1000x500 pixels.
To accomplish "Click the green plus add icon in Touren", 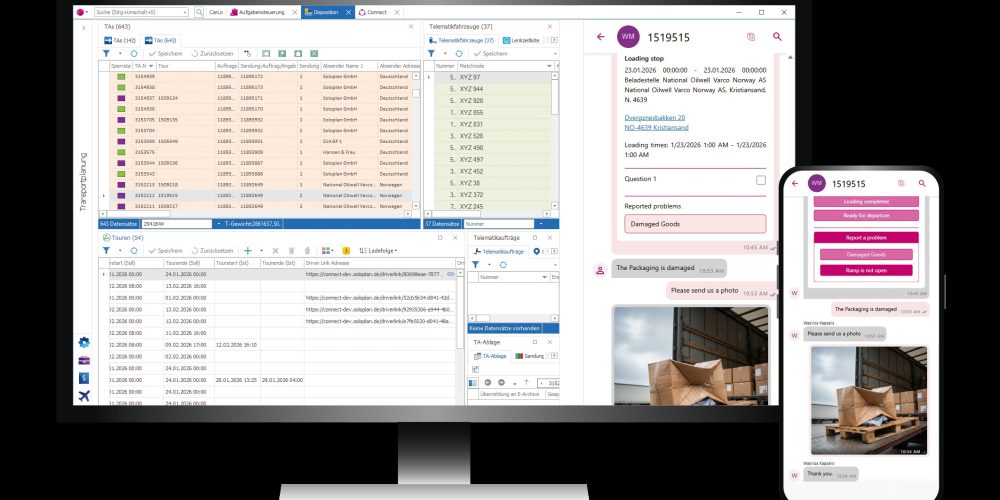I will coord(248,250).
